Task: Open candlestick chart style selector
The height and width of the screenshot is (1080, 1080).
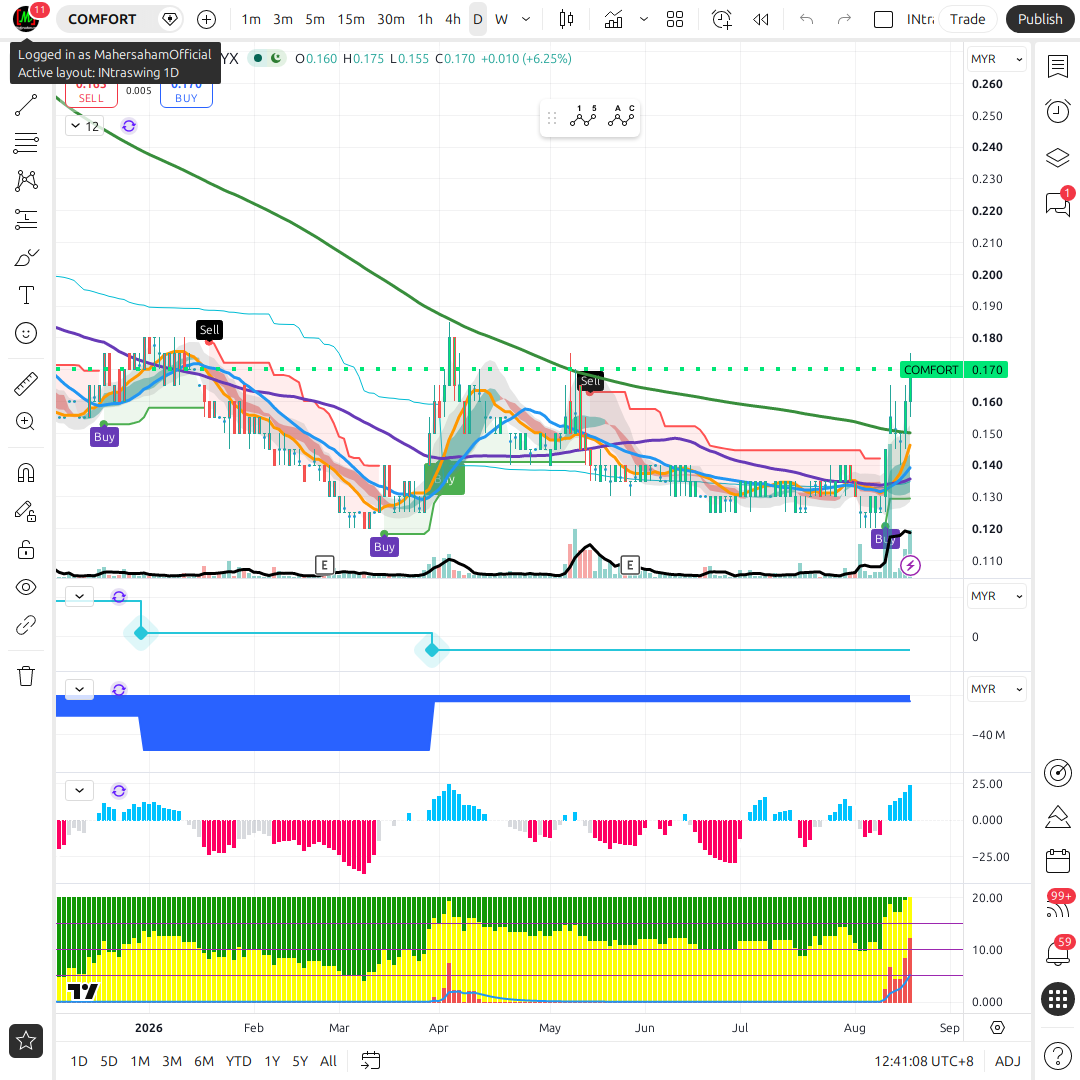Action: coord(566,19)
